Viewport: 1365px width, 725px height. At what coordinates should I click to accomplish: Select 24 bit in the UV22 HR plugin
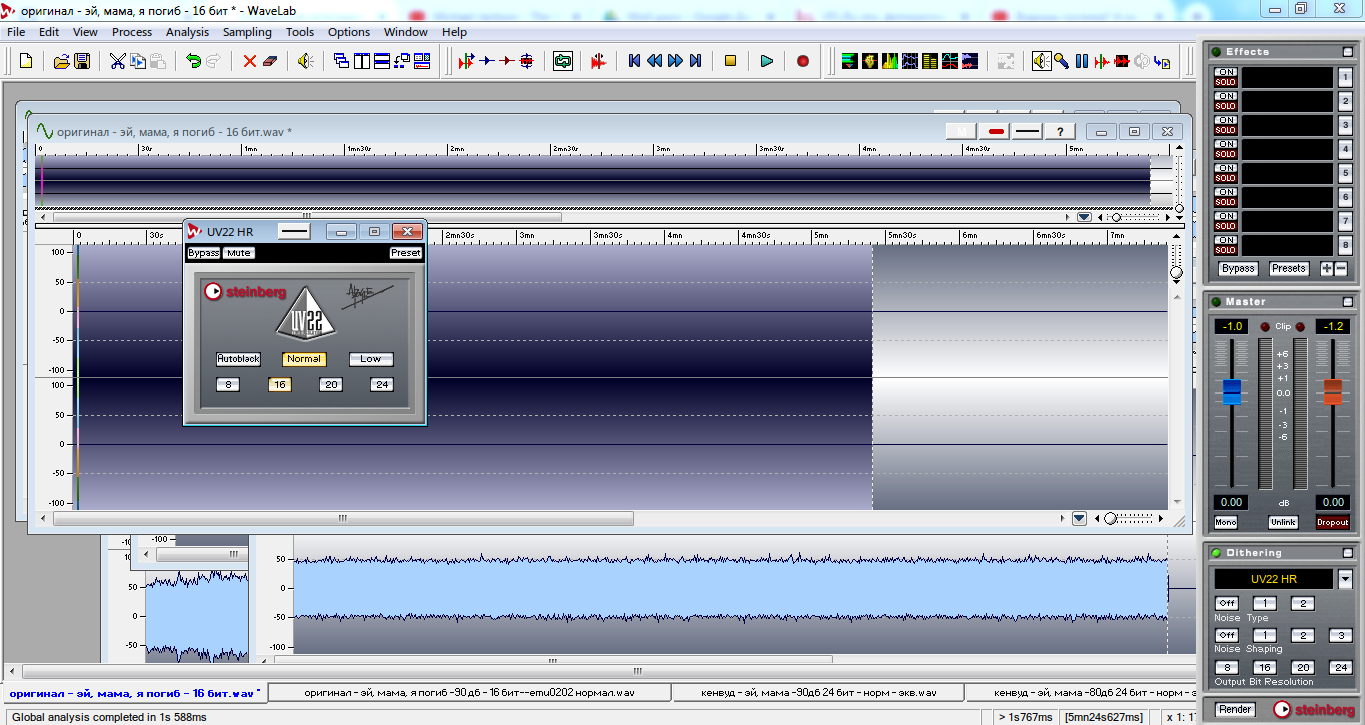[381, 384]
